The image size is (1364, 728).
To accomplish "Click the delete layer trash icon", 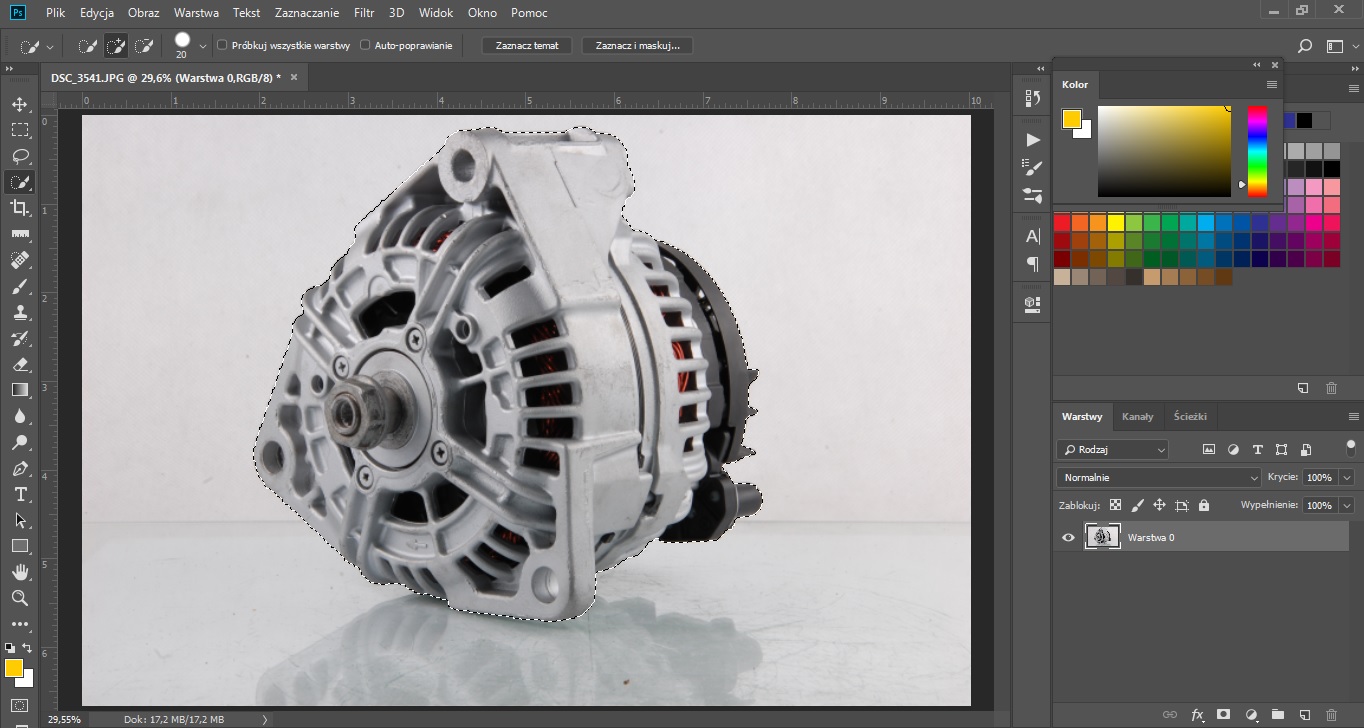I will coord(1330,715).
